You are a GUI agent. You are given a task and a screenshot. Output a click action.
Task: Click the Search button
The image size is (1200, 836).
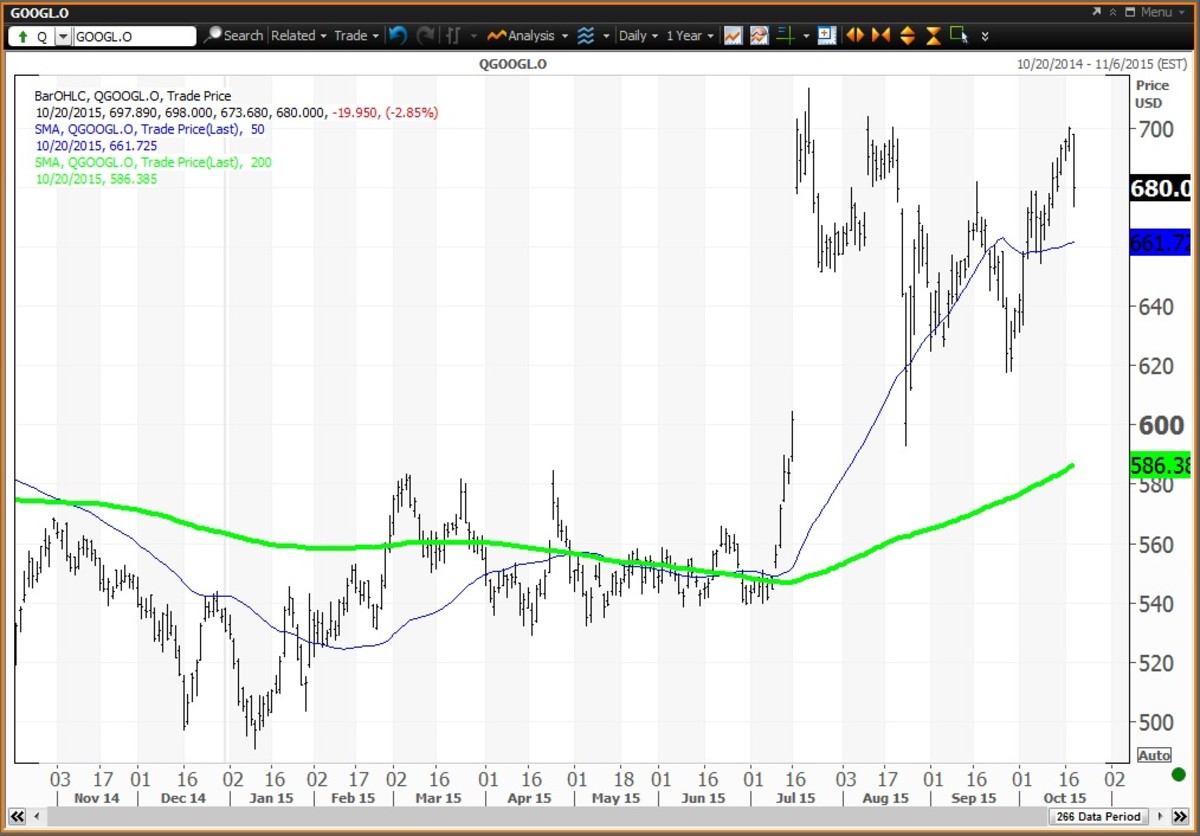click(x=234, y=35)
